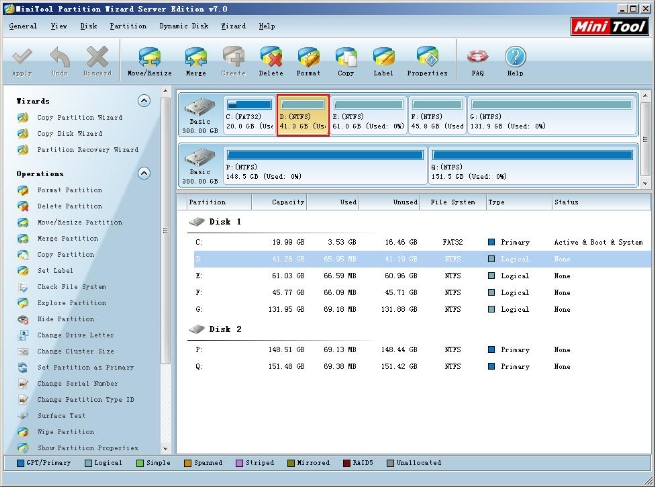Select the F: row in partition list
This screenshot has height=487, width=655.
[423, 292]
